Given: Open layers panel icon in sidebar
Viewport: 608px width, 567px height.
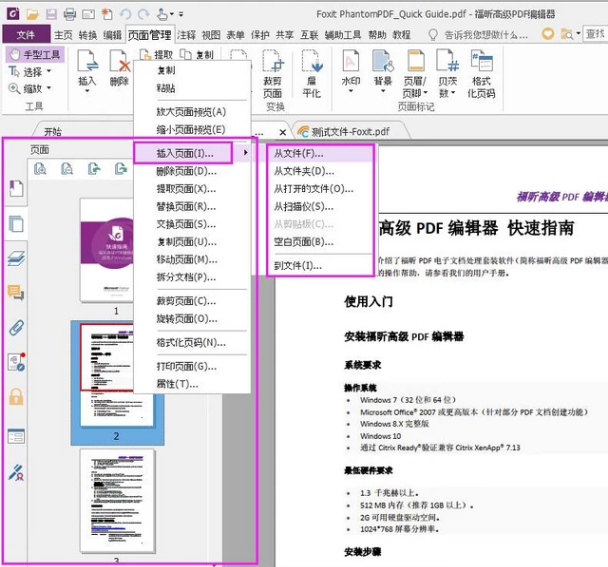Looking at the screenshot, I should click(16, 258).
